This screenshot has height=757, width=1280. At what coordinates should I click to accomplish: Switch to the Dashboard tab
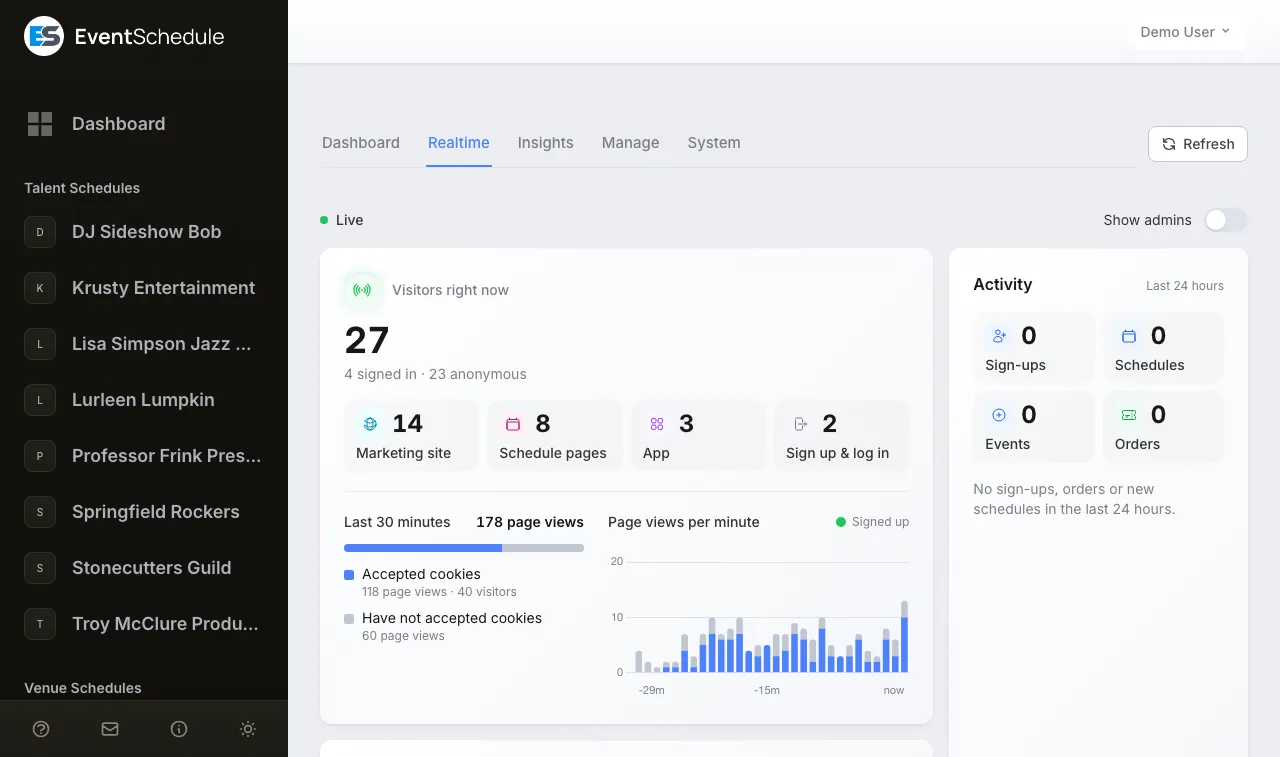[361, 143]
